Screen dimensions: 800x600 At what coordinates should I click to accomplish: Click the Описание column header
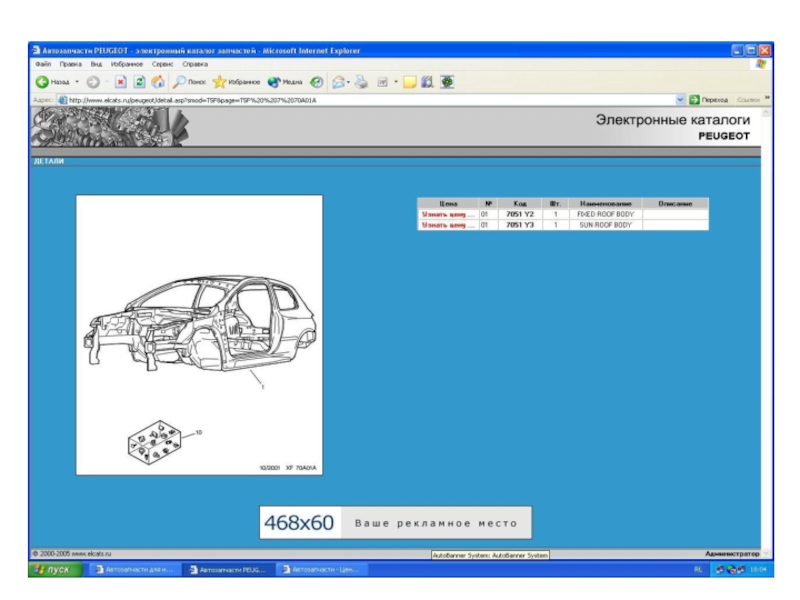click(x=675, y=204)
